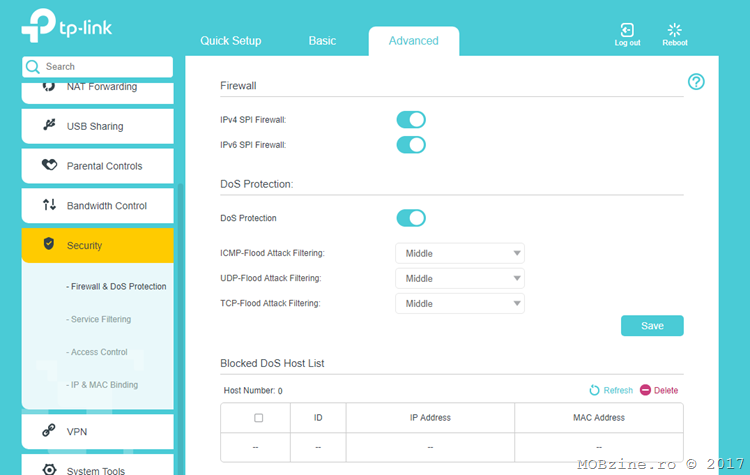750x475 pixels.
Task: Check the select-all checkbox in host table
Action: coord(259,418)
